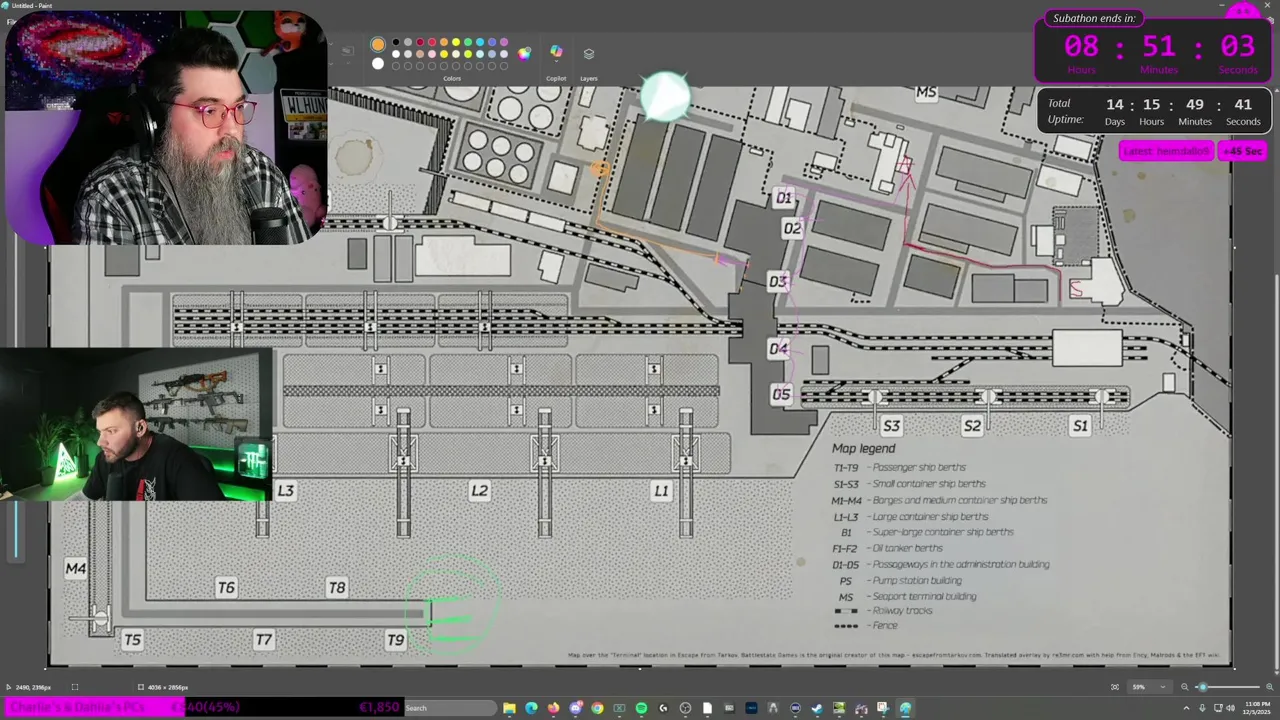
Task: Open Spotify from the taskbar
Action: coord(641,708)
